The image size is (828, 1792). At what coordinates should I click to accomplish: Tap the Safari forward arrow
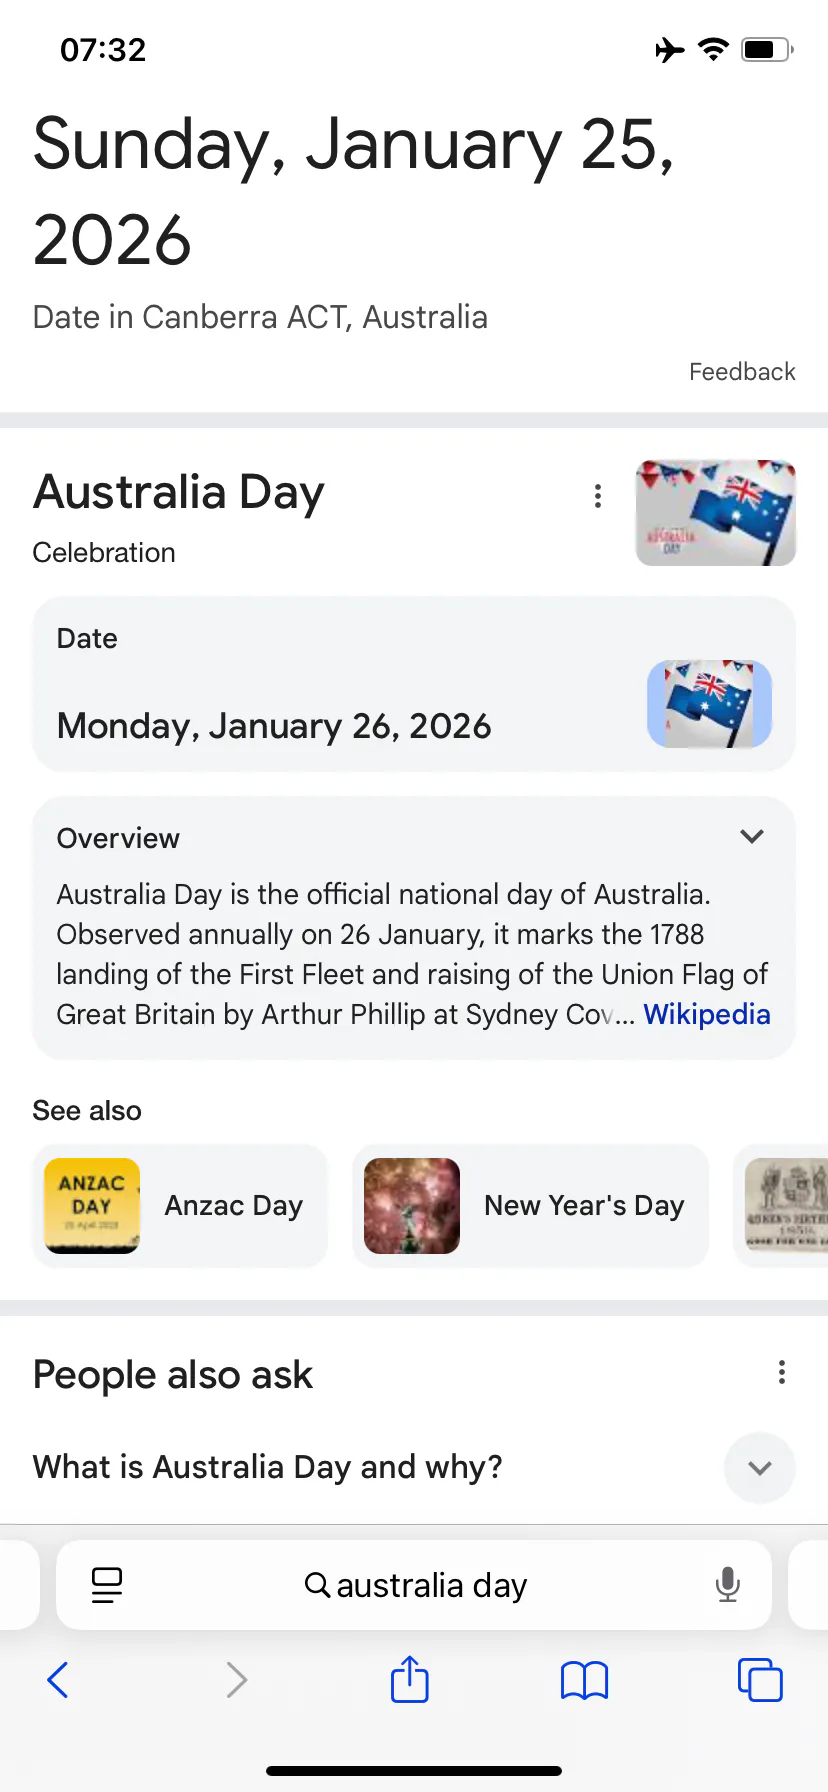236,1680
